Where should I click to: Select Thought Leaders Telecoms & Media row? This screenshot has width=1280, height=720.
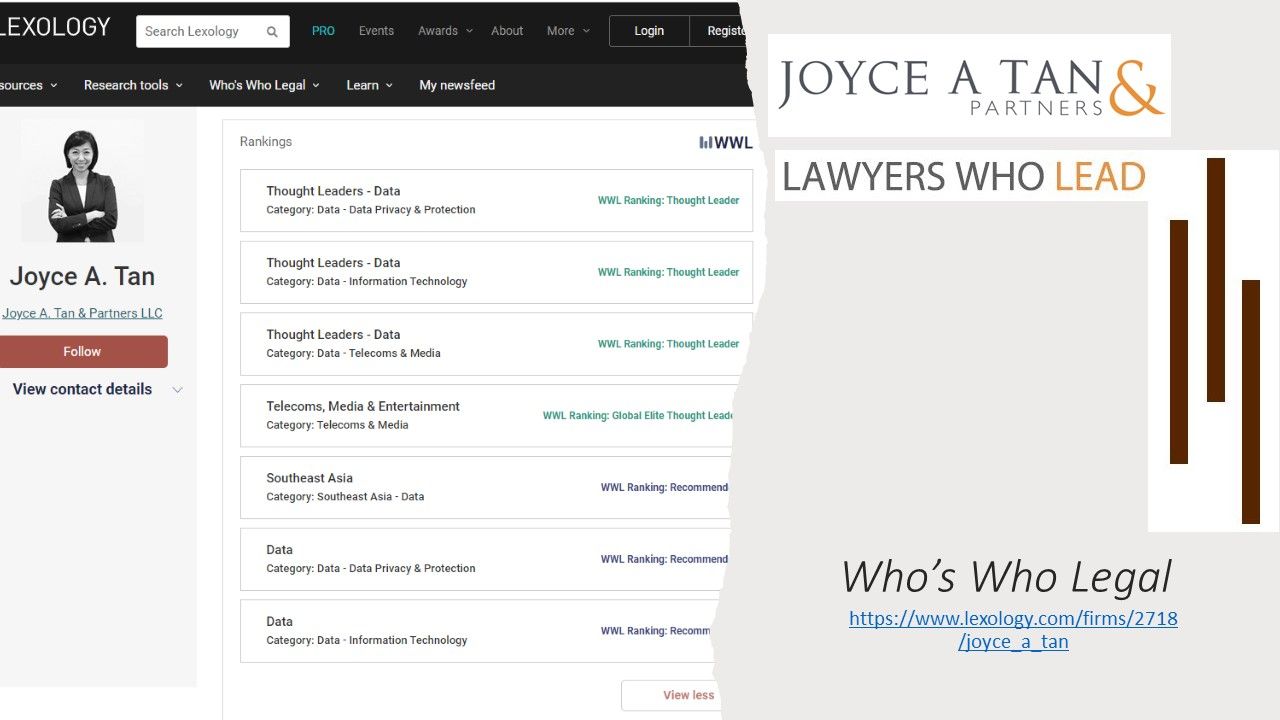(x=496, y=344)
